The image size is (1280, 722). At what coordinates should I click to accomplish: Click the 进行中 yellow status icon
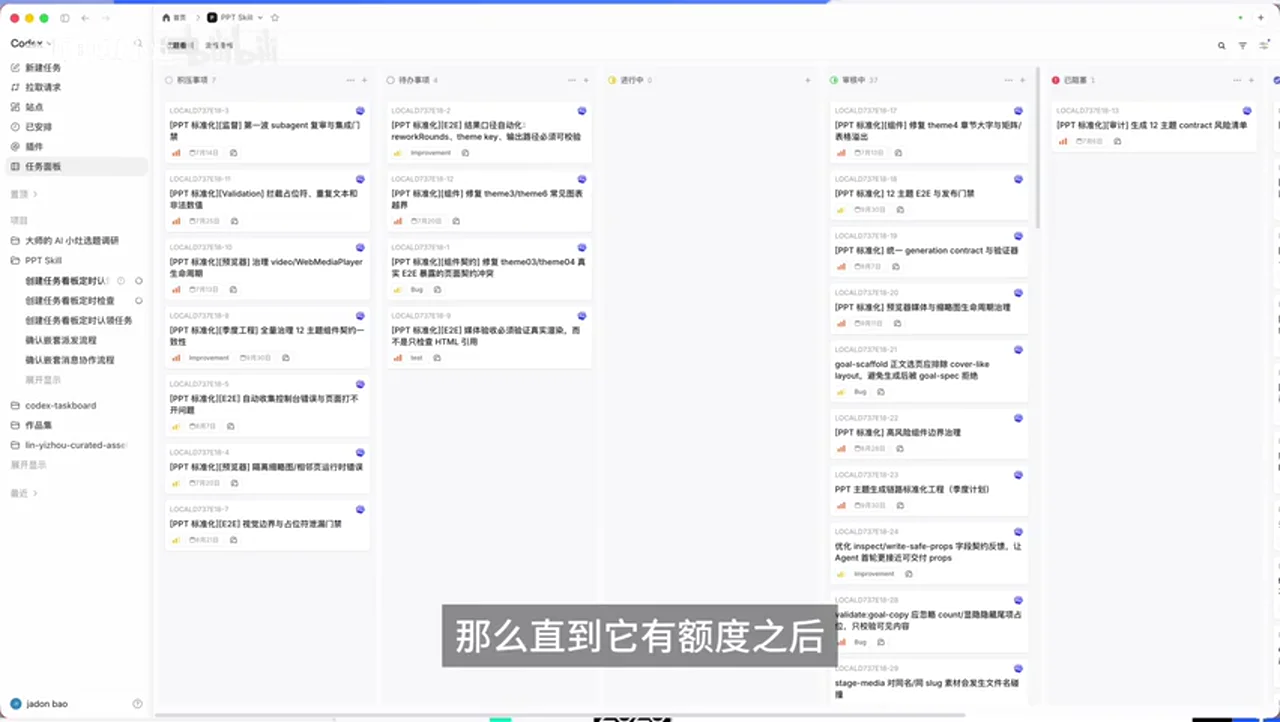(612, 80)
